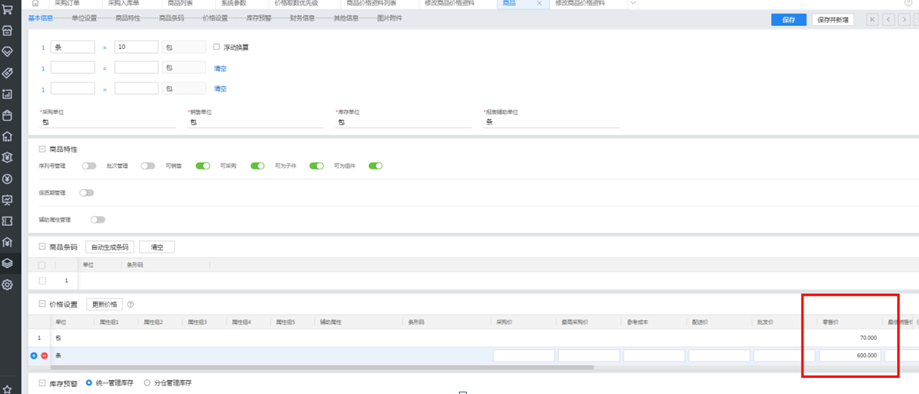Click the blue 保存 button
Screen dimensions: 919x394
point(788,19)
